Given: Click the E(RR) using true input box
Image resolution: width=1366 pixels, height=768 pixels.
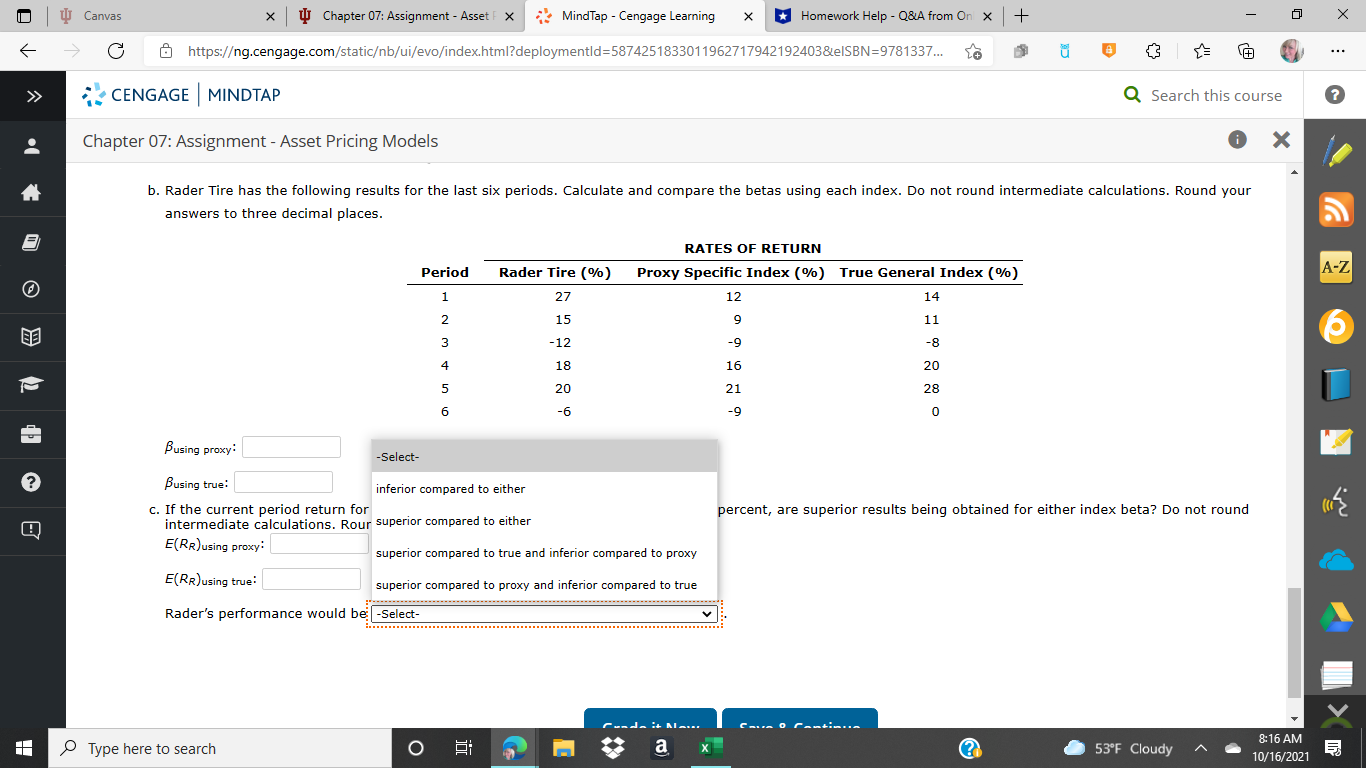Looking at the screenshot, I should pyautogui.click(x=311, y=579).
